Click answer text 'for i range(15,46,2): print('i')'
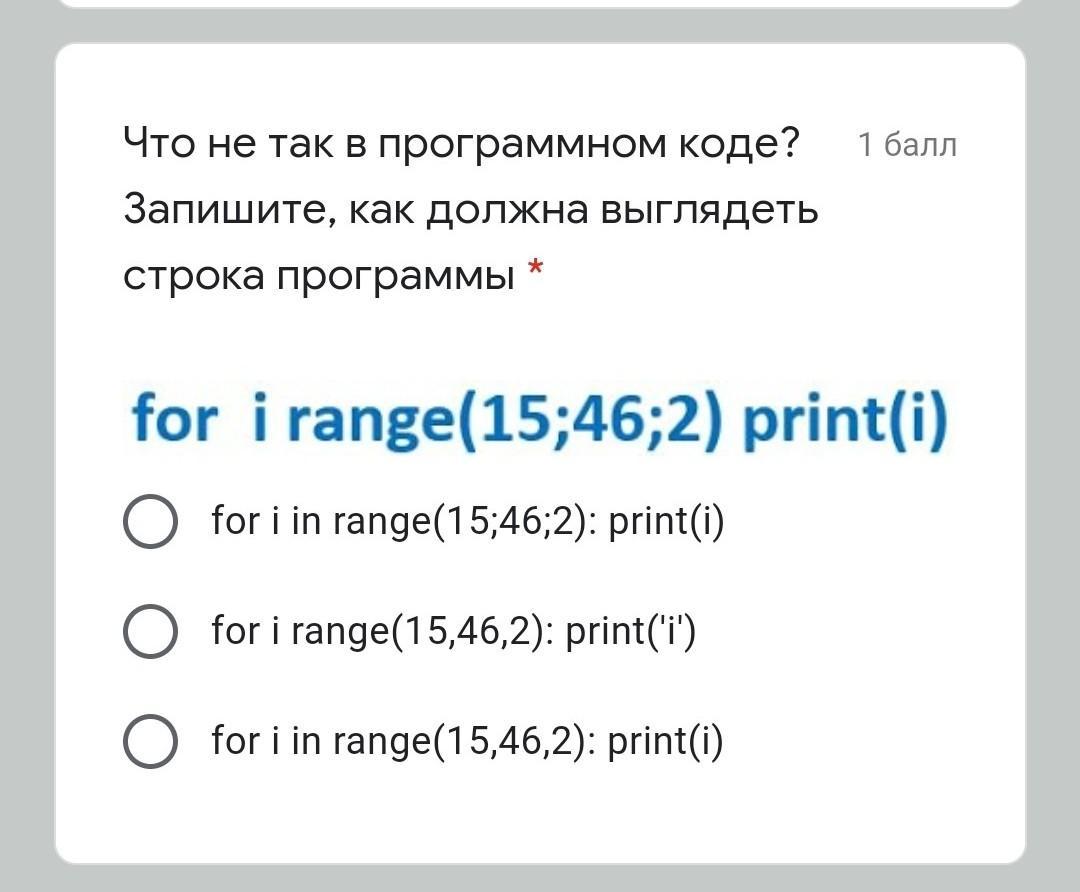This screenshot has height=892, width=1080. [454, 631]
